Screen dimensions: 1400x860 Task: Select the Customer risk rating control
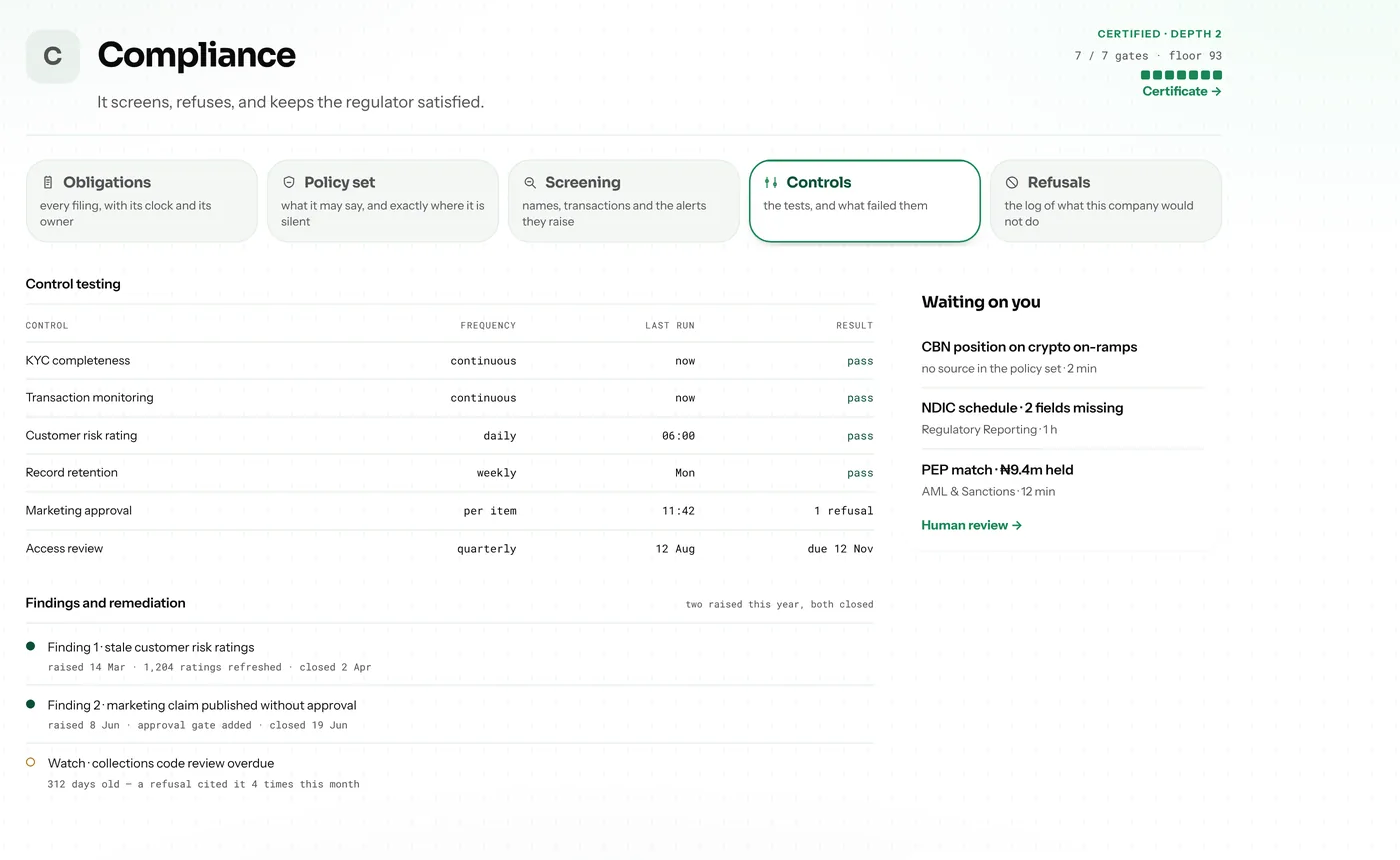click(450, 436)
